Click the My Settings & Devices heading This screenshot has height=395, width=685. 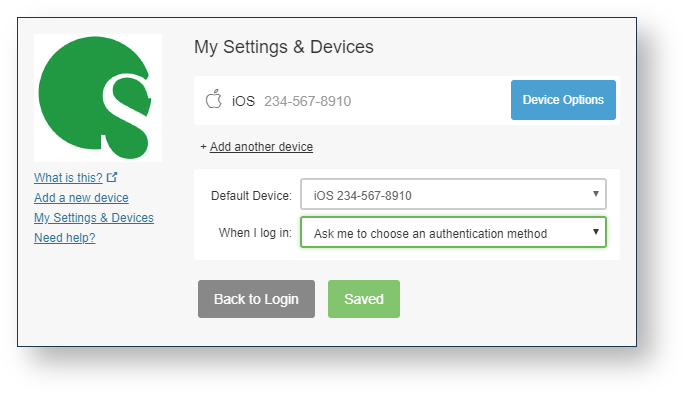point(284,47)
